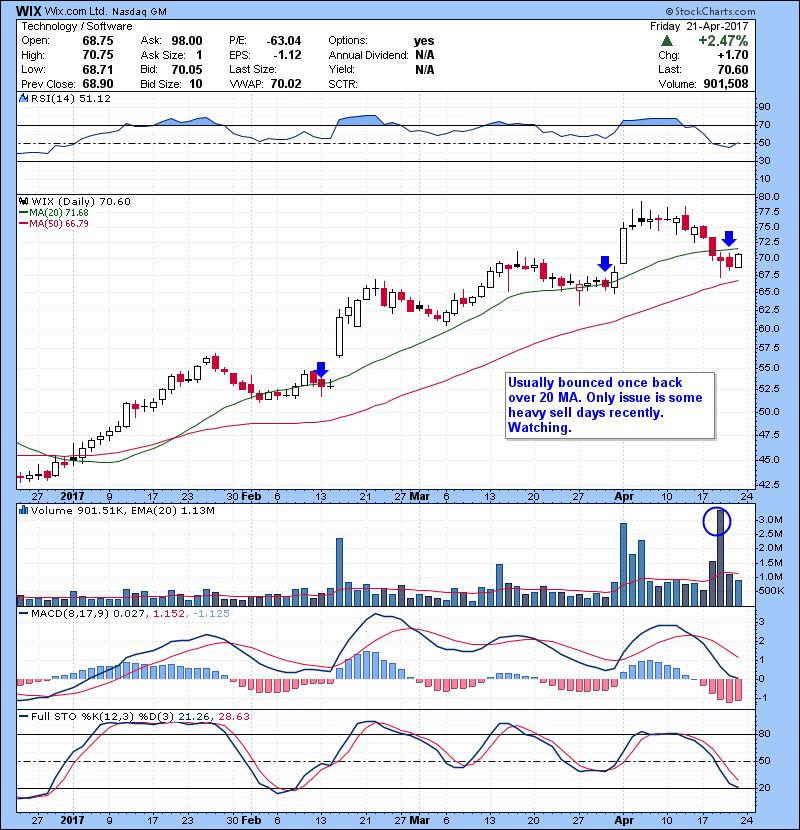Click the last white candle on April 21
The image size is (800, 830).
(739, 260)
